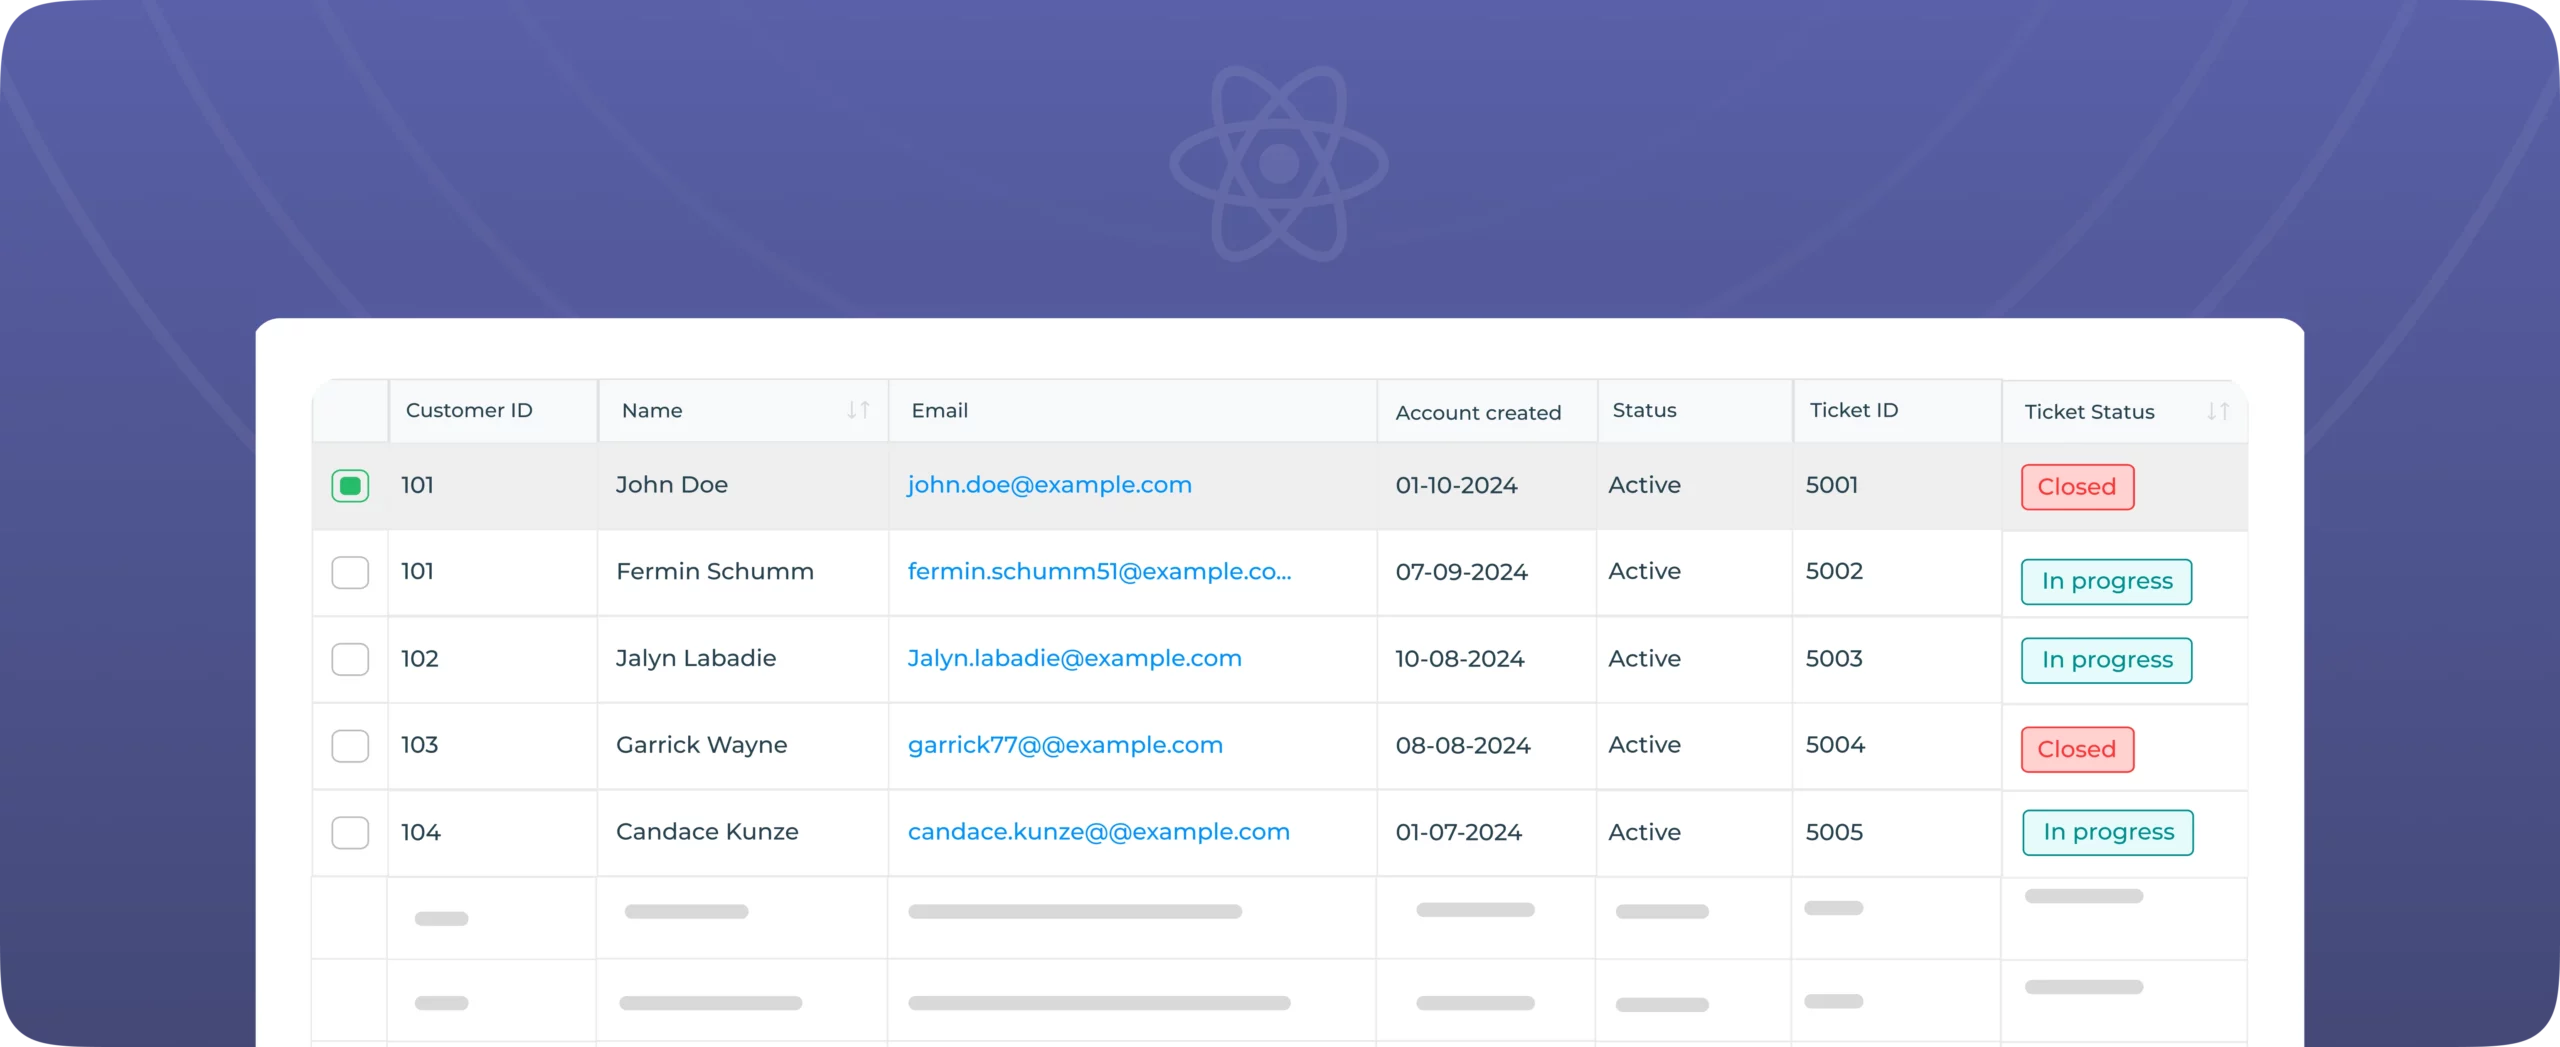2560x1047 pixels.
Task: Uncheck the John Doe row checkbox
Action: point(350,486)
